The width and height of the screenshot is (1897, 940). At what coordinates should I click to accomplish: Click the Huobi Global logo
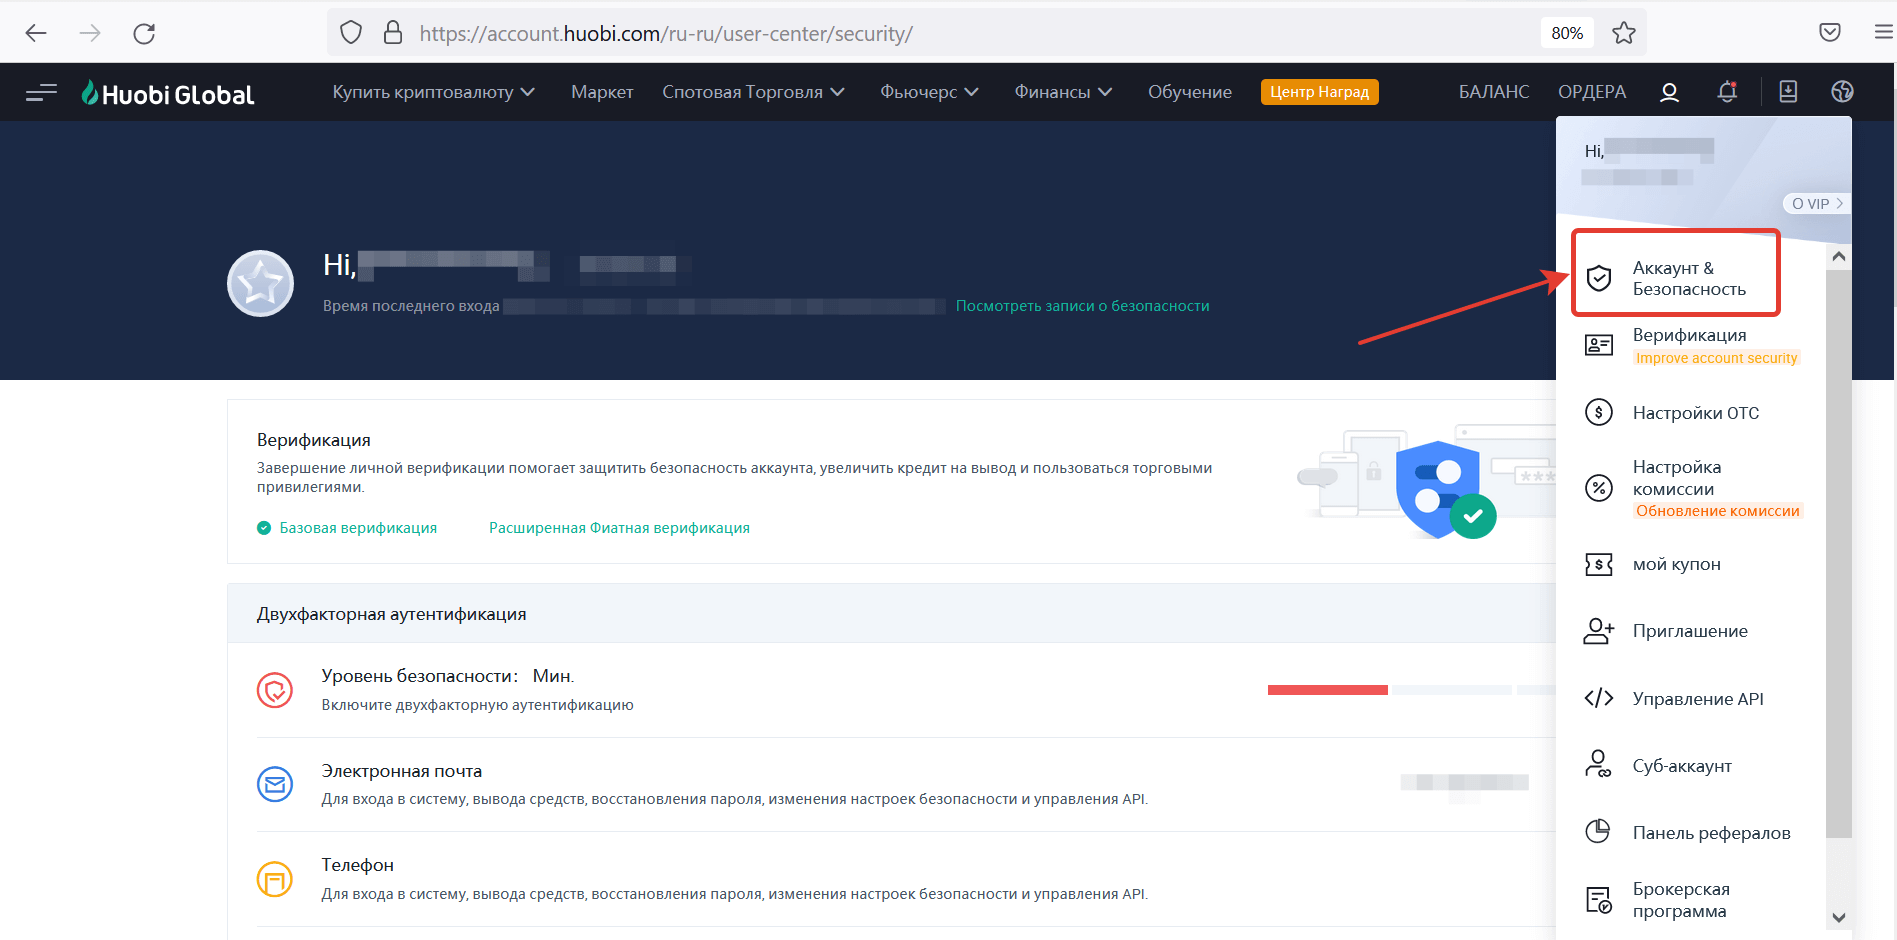168,94
